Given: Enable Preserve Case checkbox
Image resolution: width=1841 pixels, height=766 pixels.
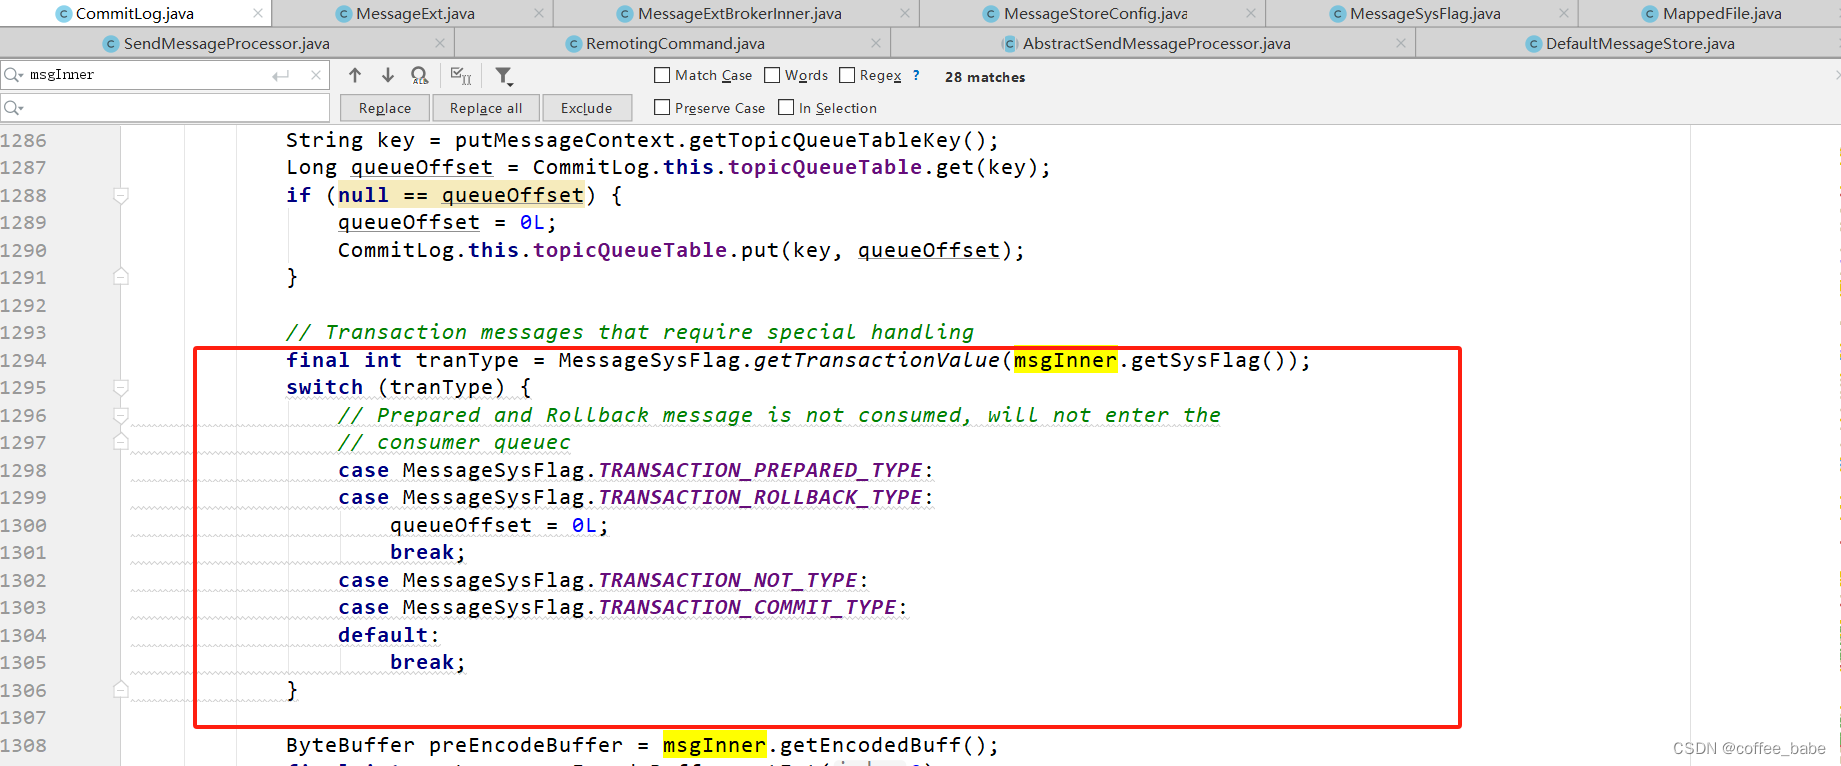Looking at the screenshot, I should pos(662,107).
